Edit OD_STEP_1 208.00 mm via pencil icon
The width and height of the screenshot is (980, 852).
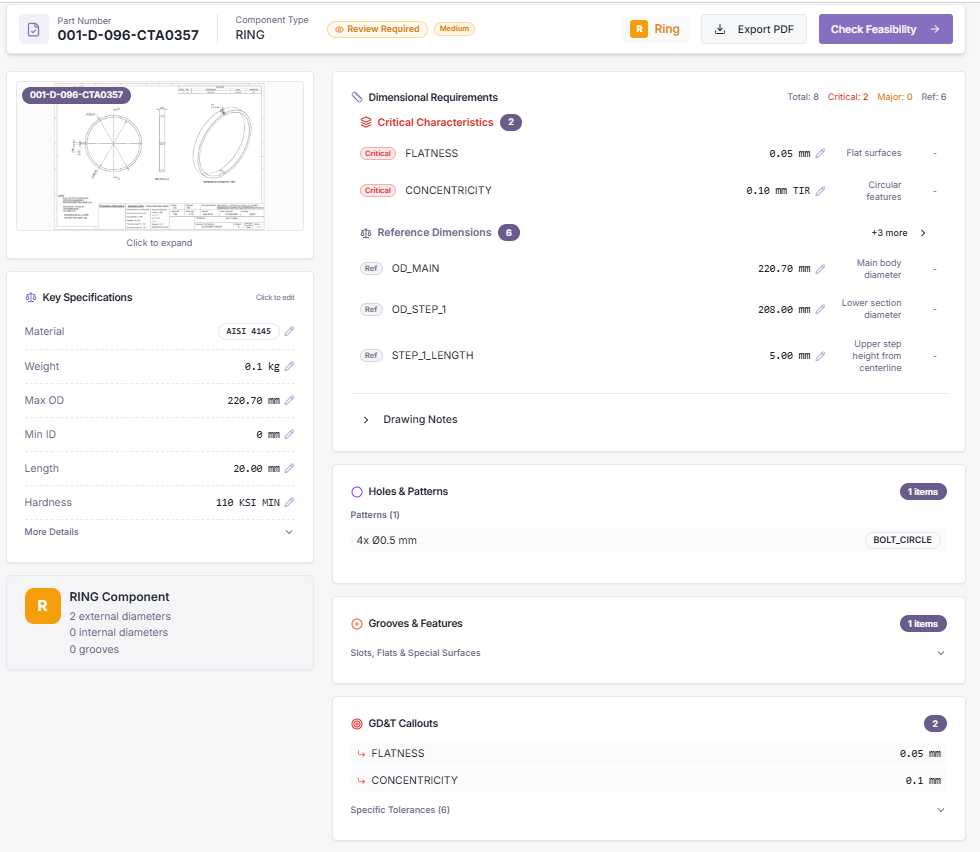821,310
